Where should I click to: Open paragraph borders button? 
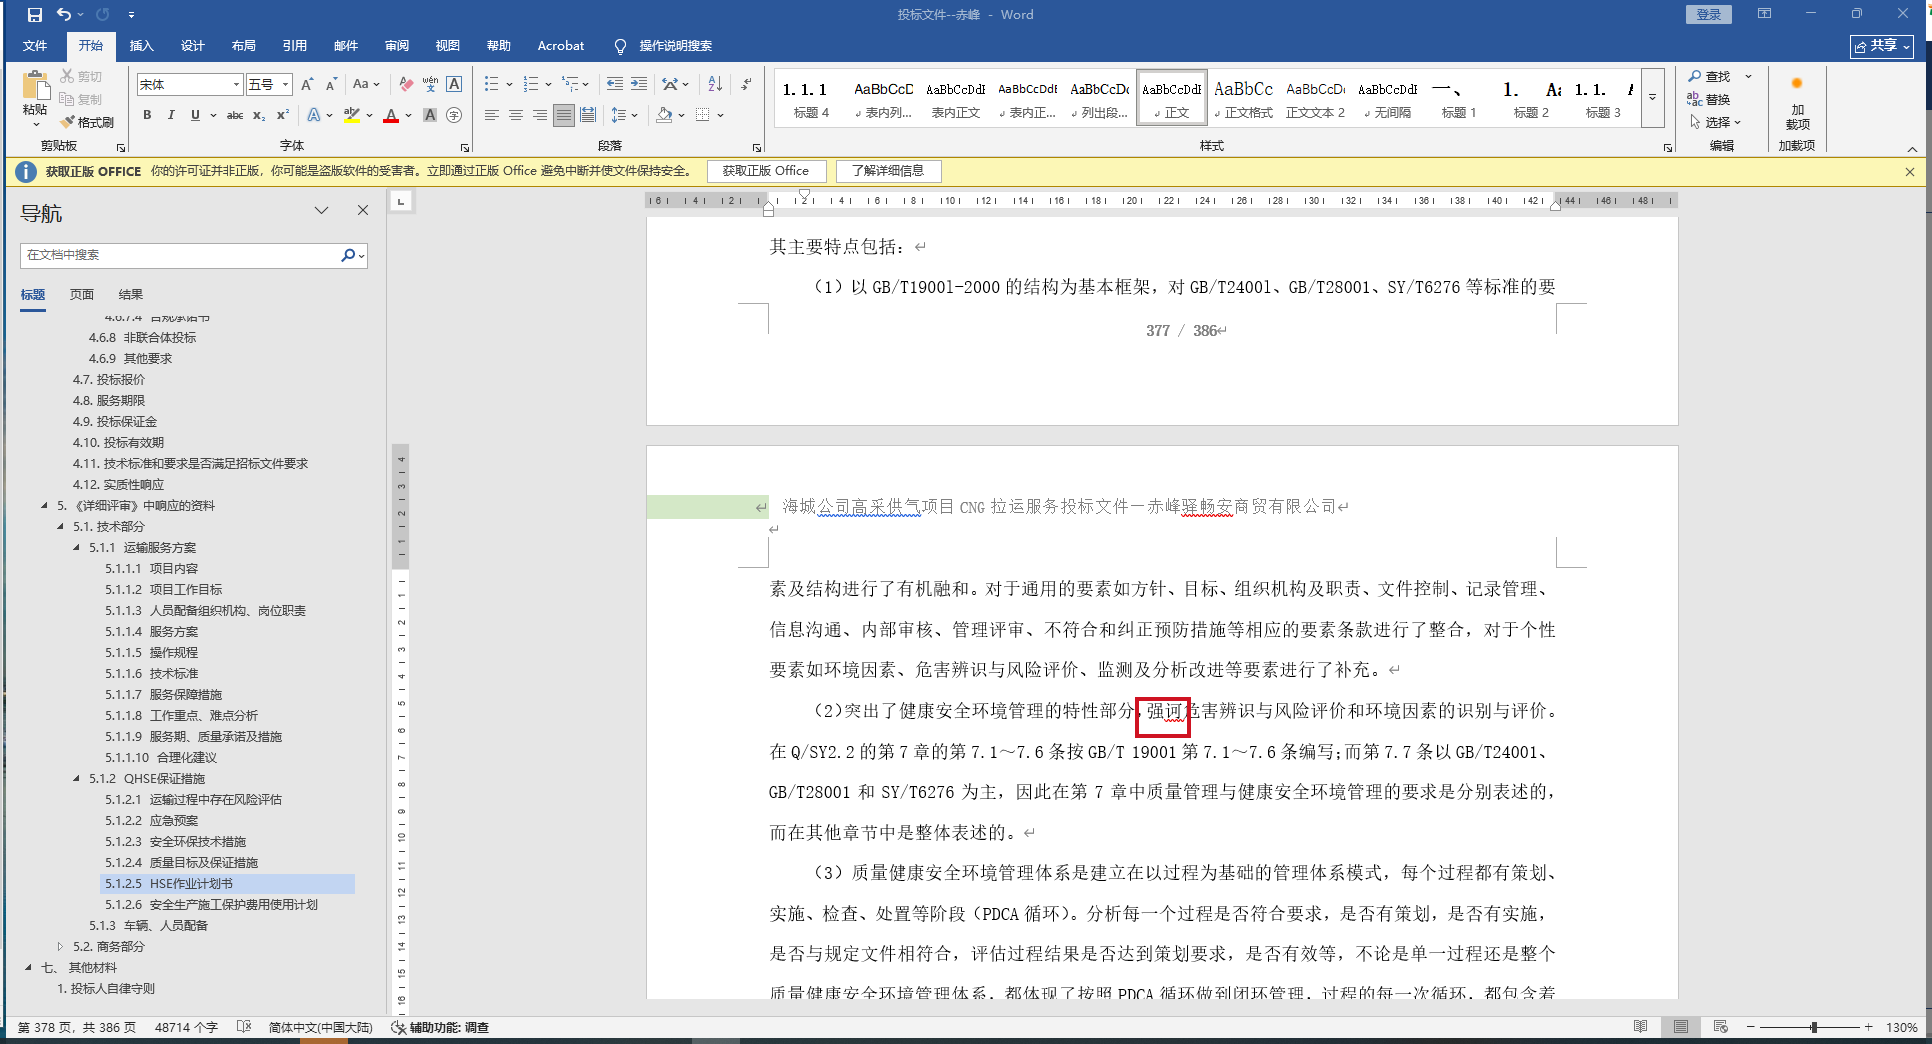703,115
